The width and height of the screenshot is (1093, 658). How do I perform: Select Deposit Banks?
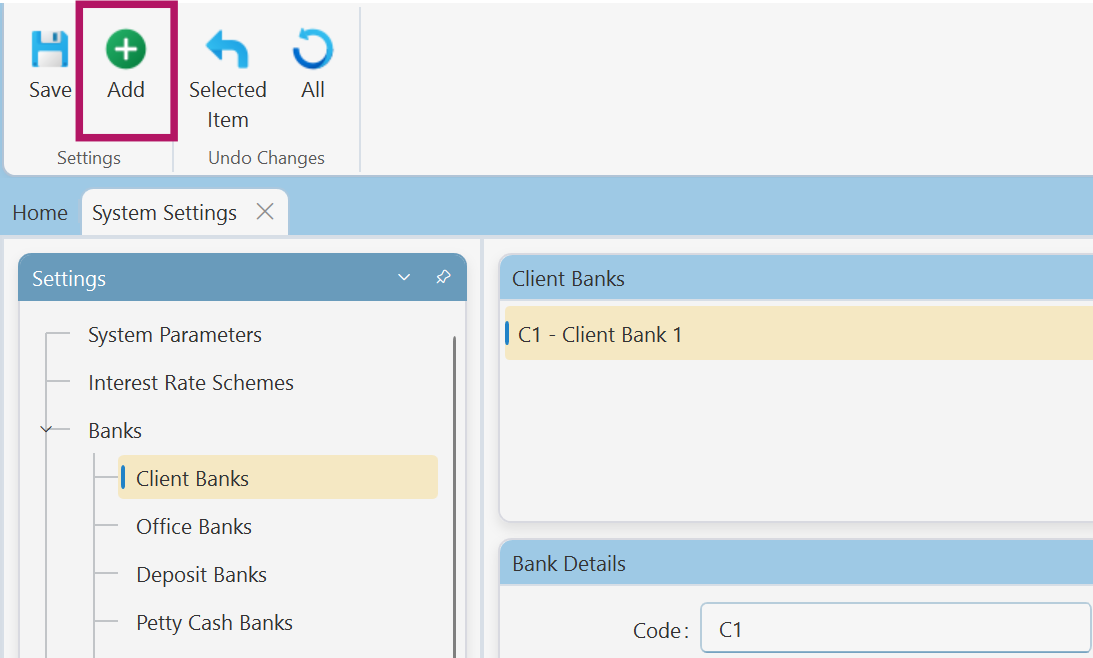(x=201, y=574)
